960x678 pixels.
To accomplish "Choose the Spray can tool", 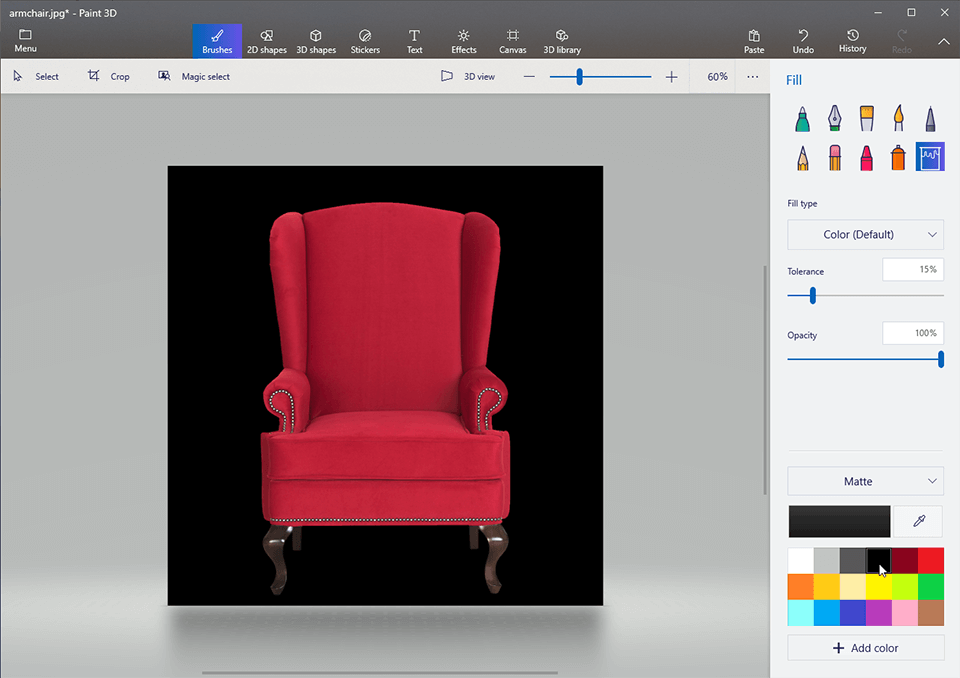I will (x=899, y=157).
